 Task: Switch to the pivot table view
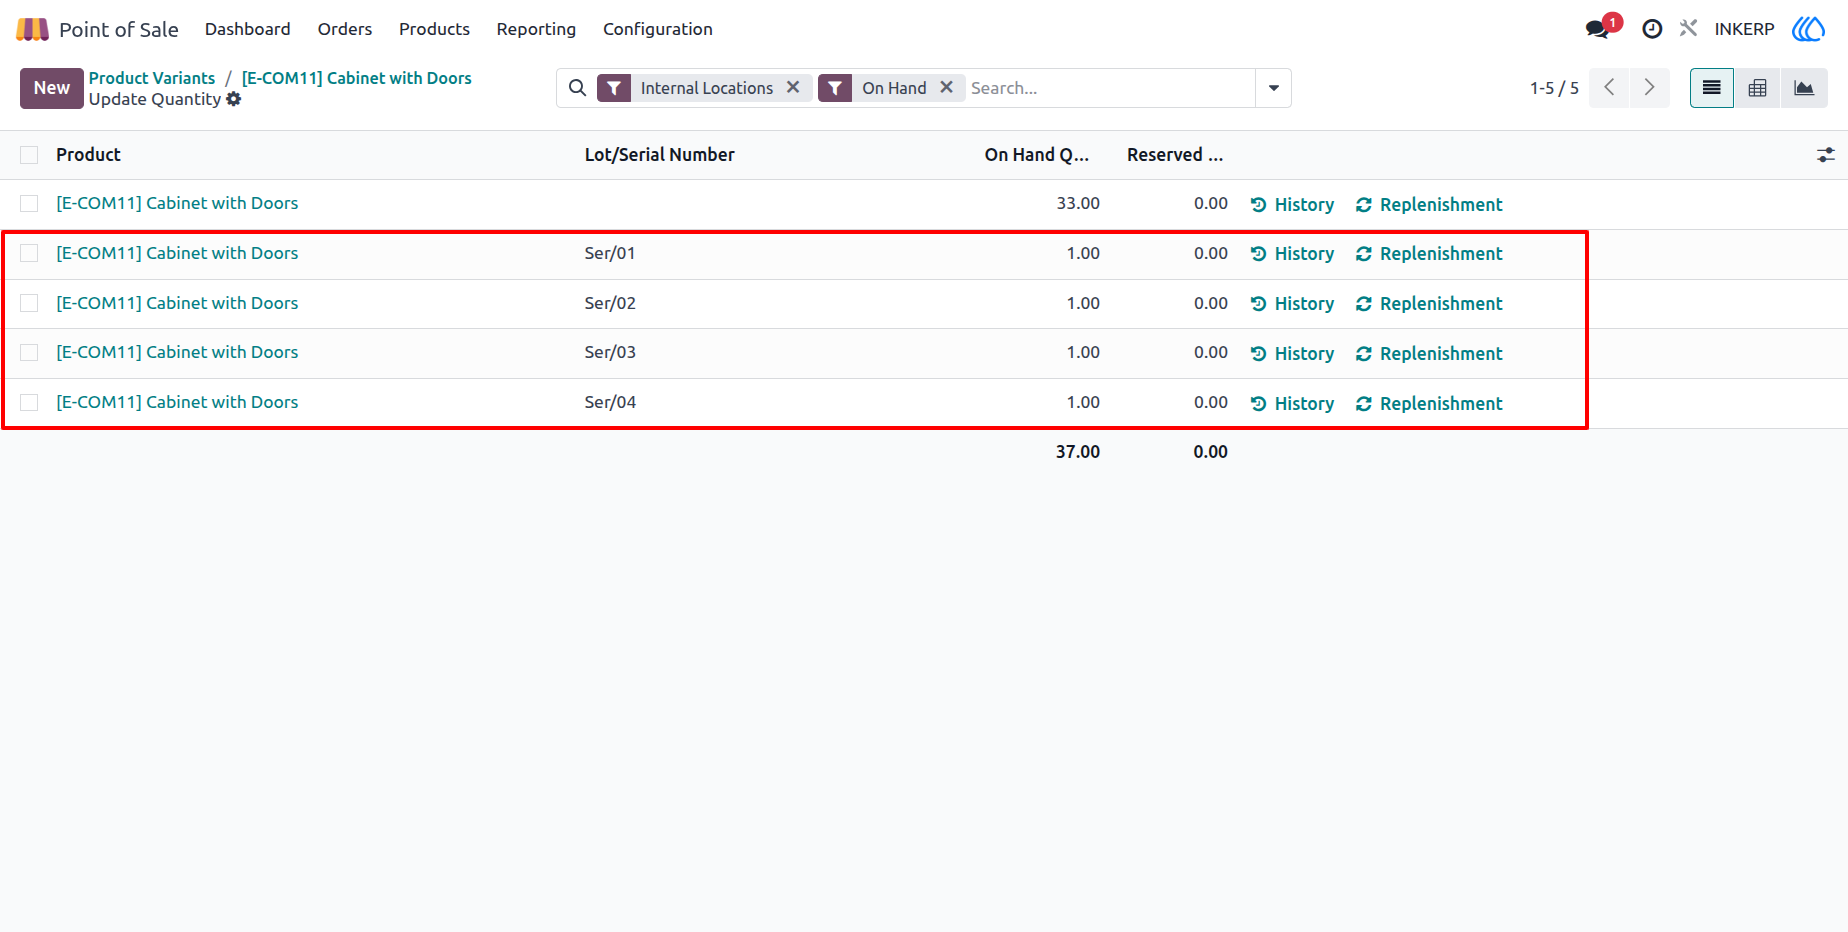click(x=1757, y=88)
